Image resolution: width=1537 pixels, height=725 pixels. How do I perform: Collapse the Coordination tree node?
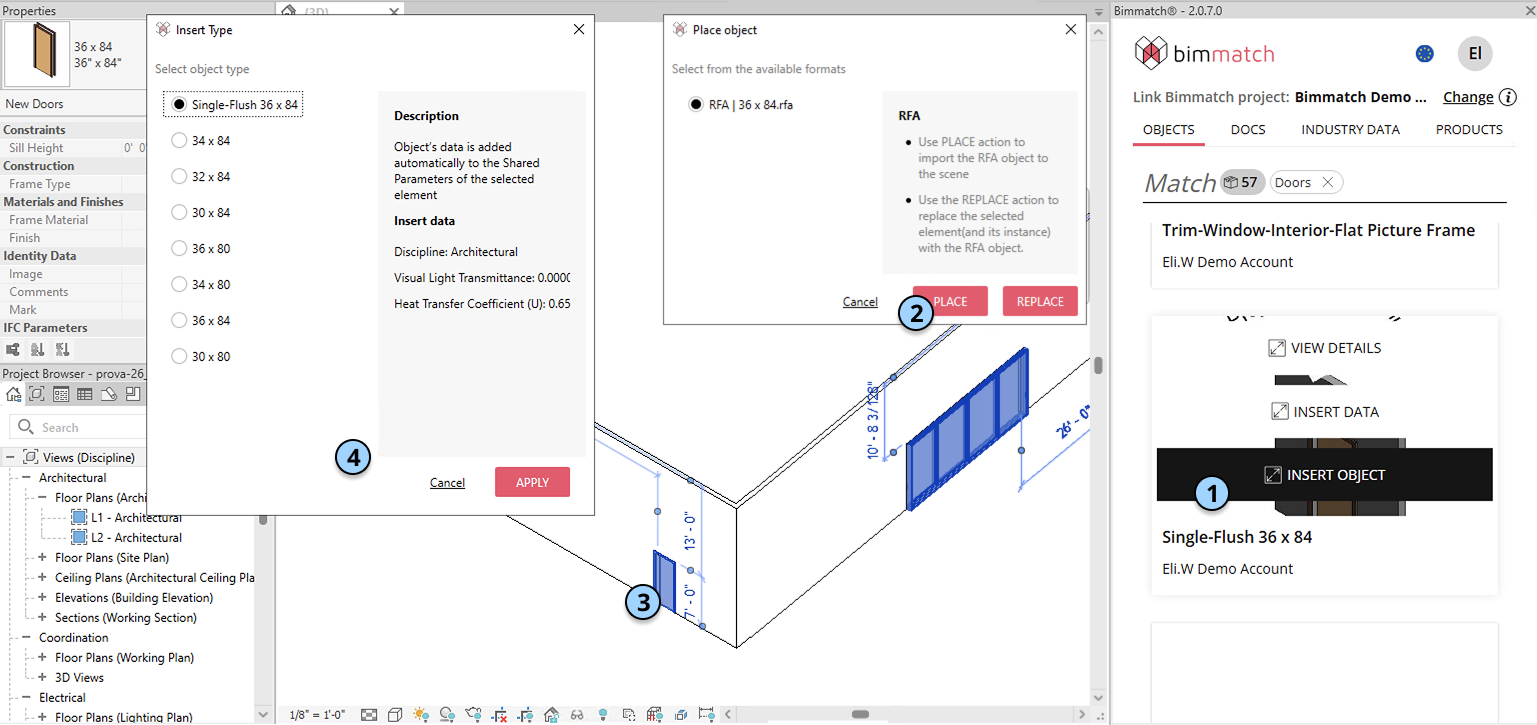(27, 637)
